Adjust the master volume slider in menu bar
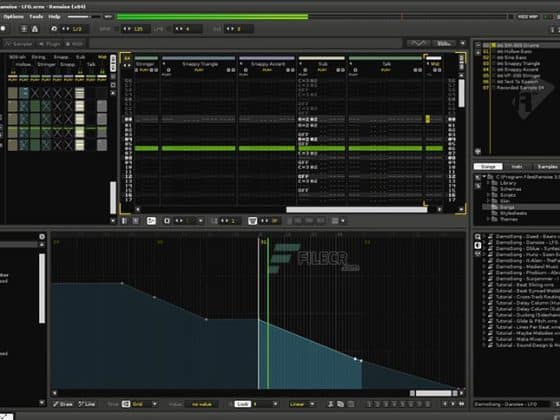The height and width of the screenshot is (420, 560). tap(84, 16)
